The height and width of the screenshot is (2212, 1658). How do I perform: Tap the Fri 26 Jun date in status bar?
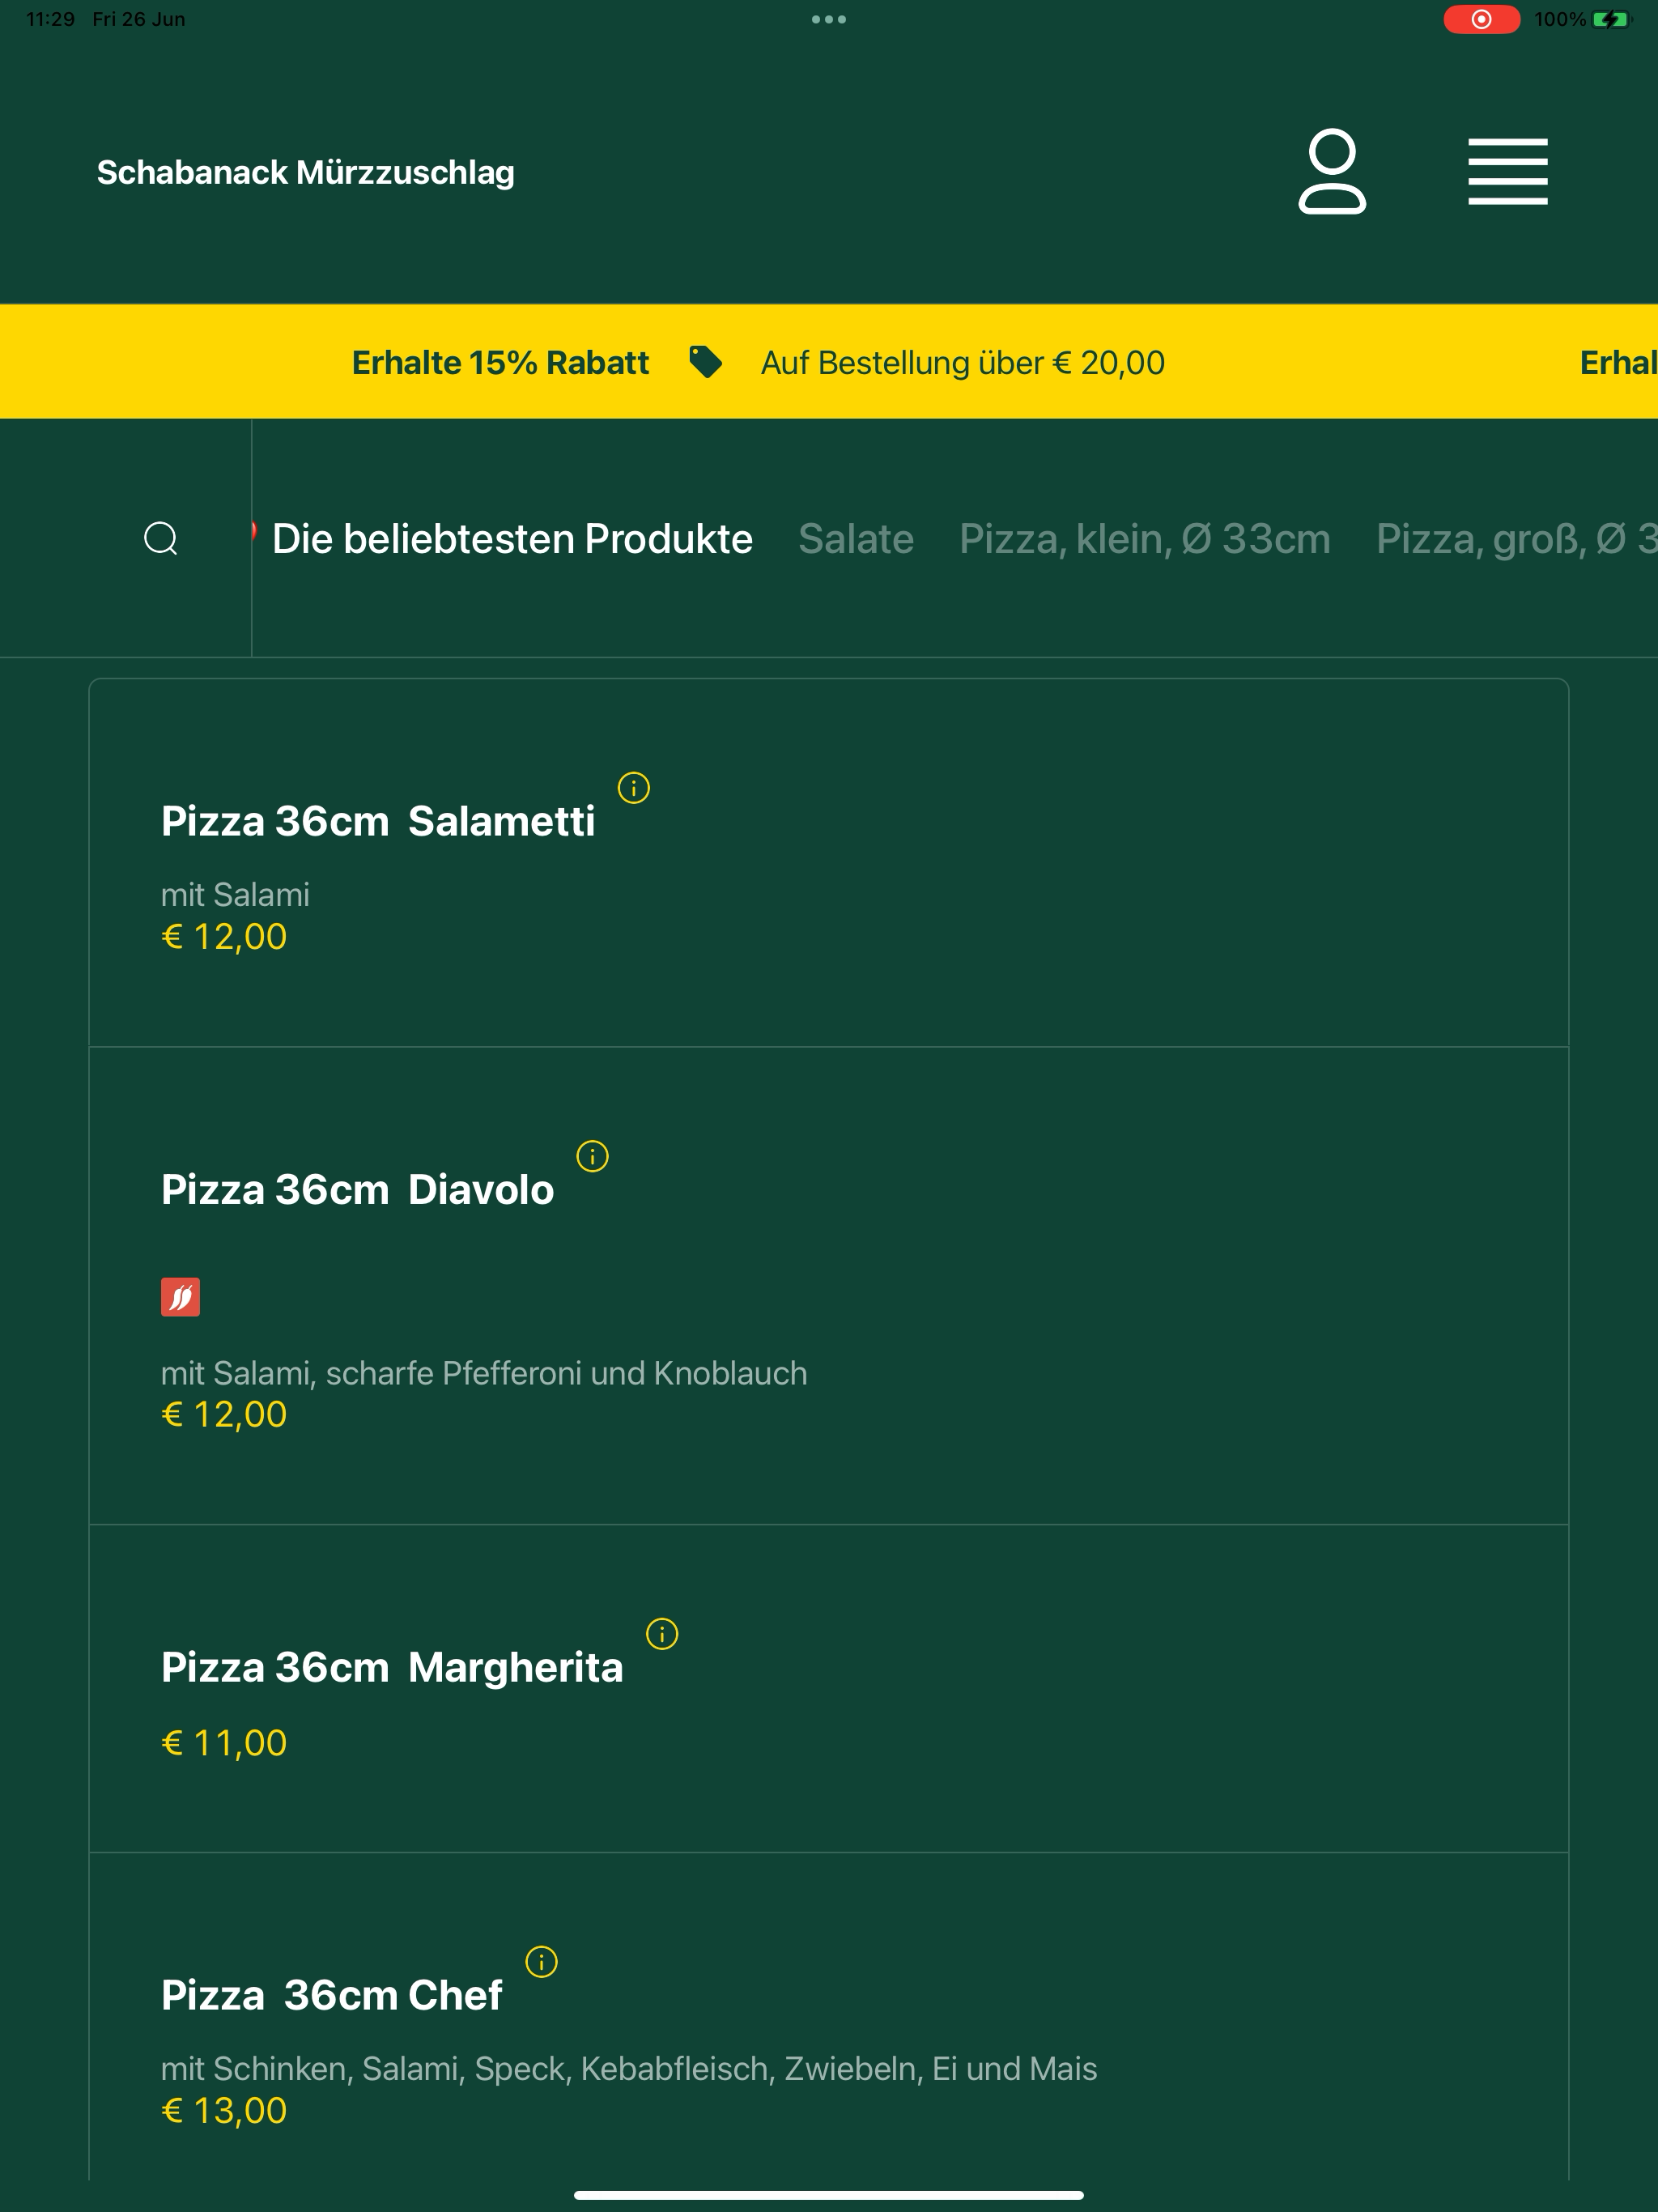tap(139, 19)
